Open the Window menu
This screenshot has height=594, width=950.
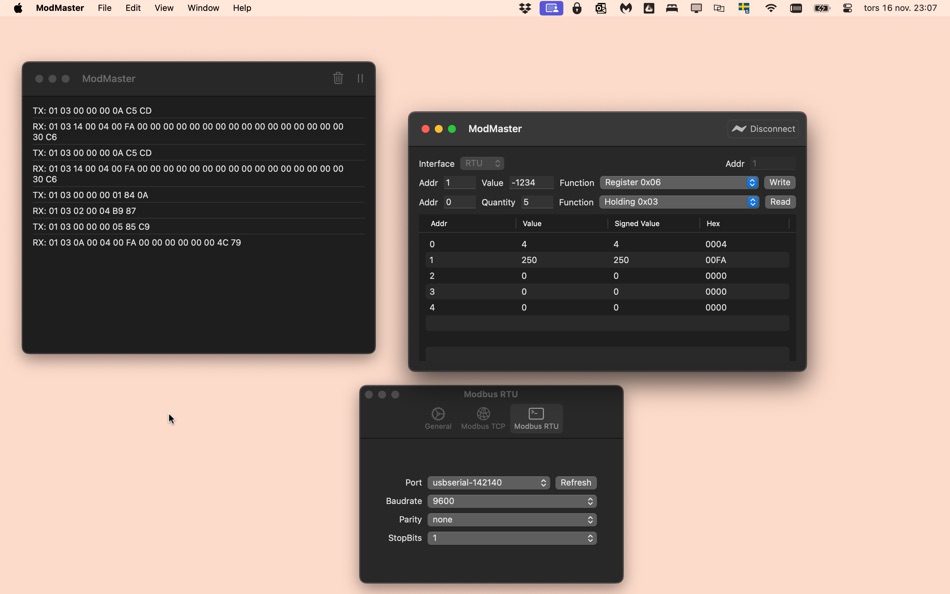coord(203,8)
